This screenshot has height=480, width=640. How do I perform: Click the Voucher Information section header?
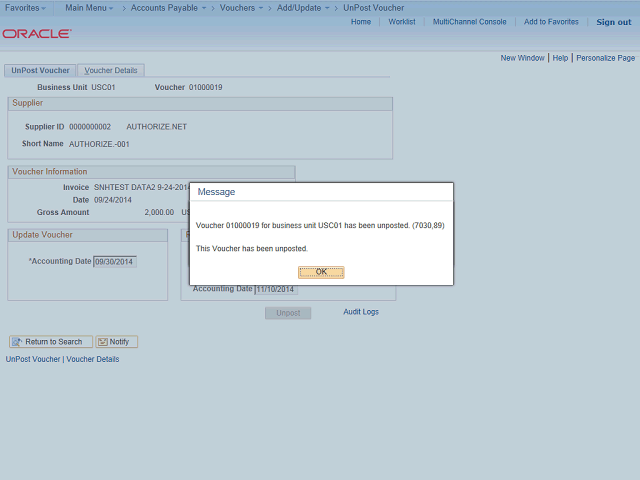tap(151, 172)
